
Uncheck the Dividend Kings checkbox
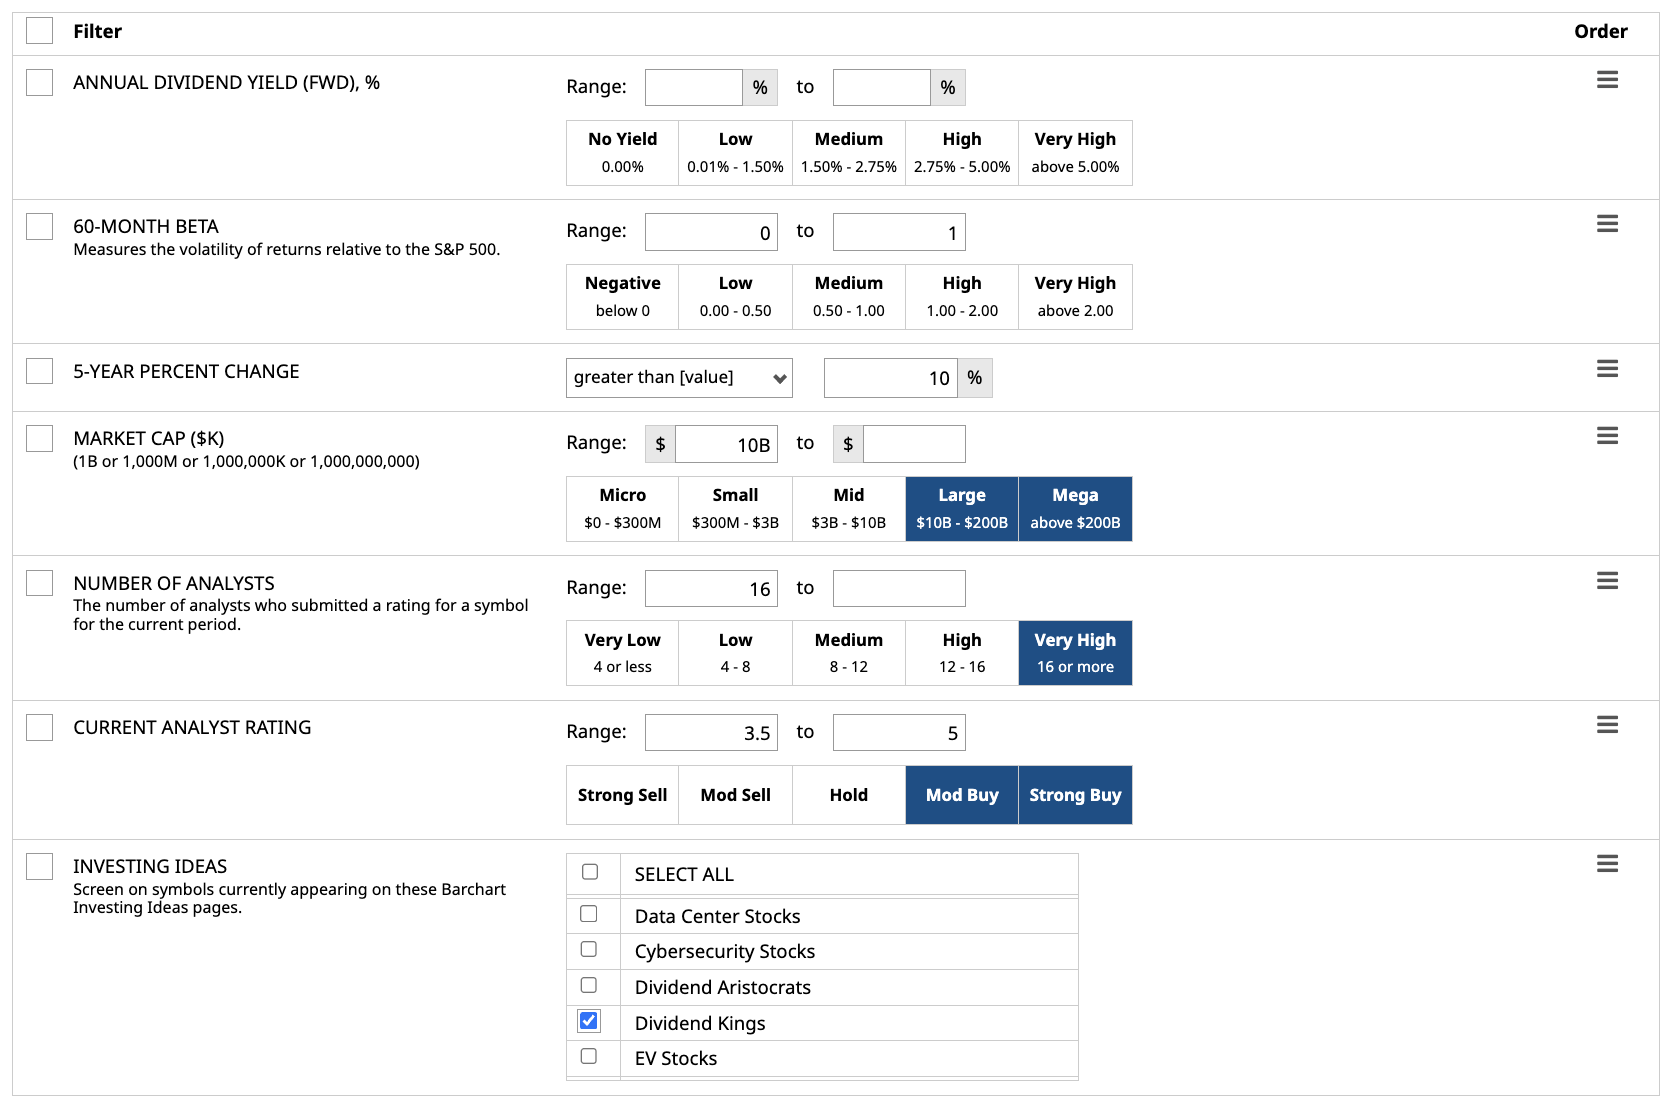589,1021
